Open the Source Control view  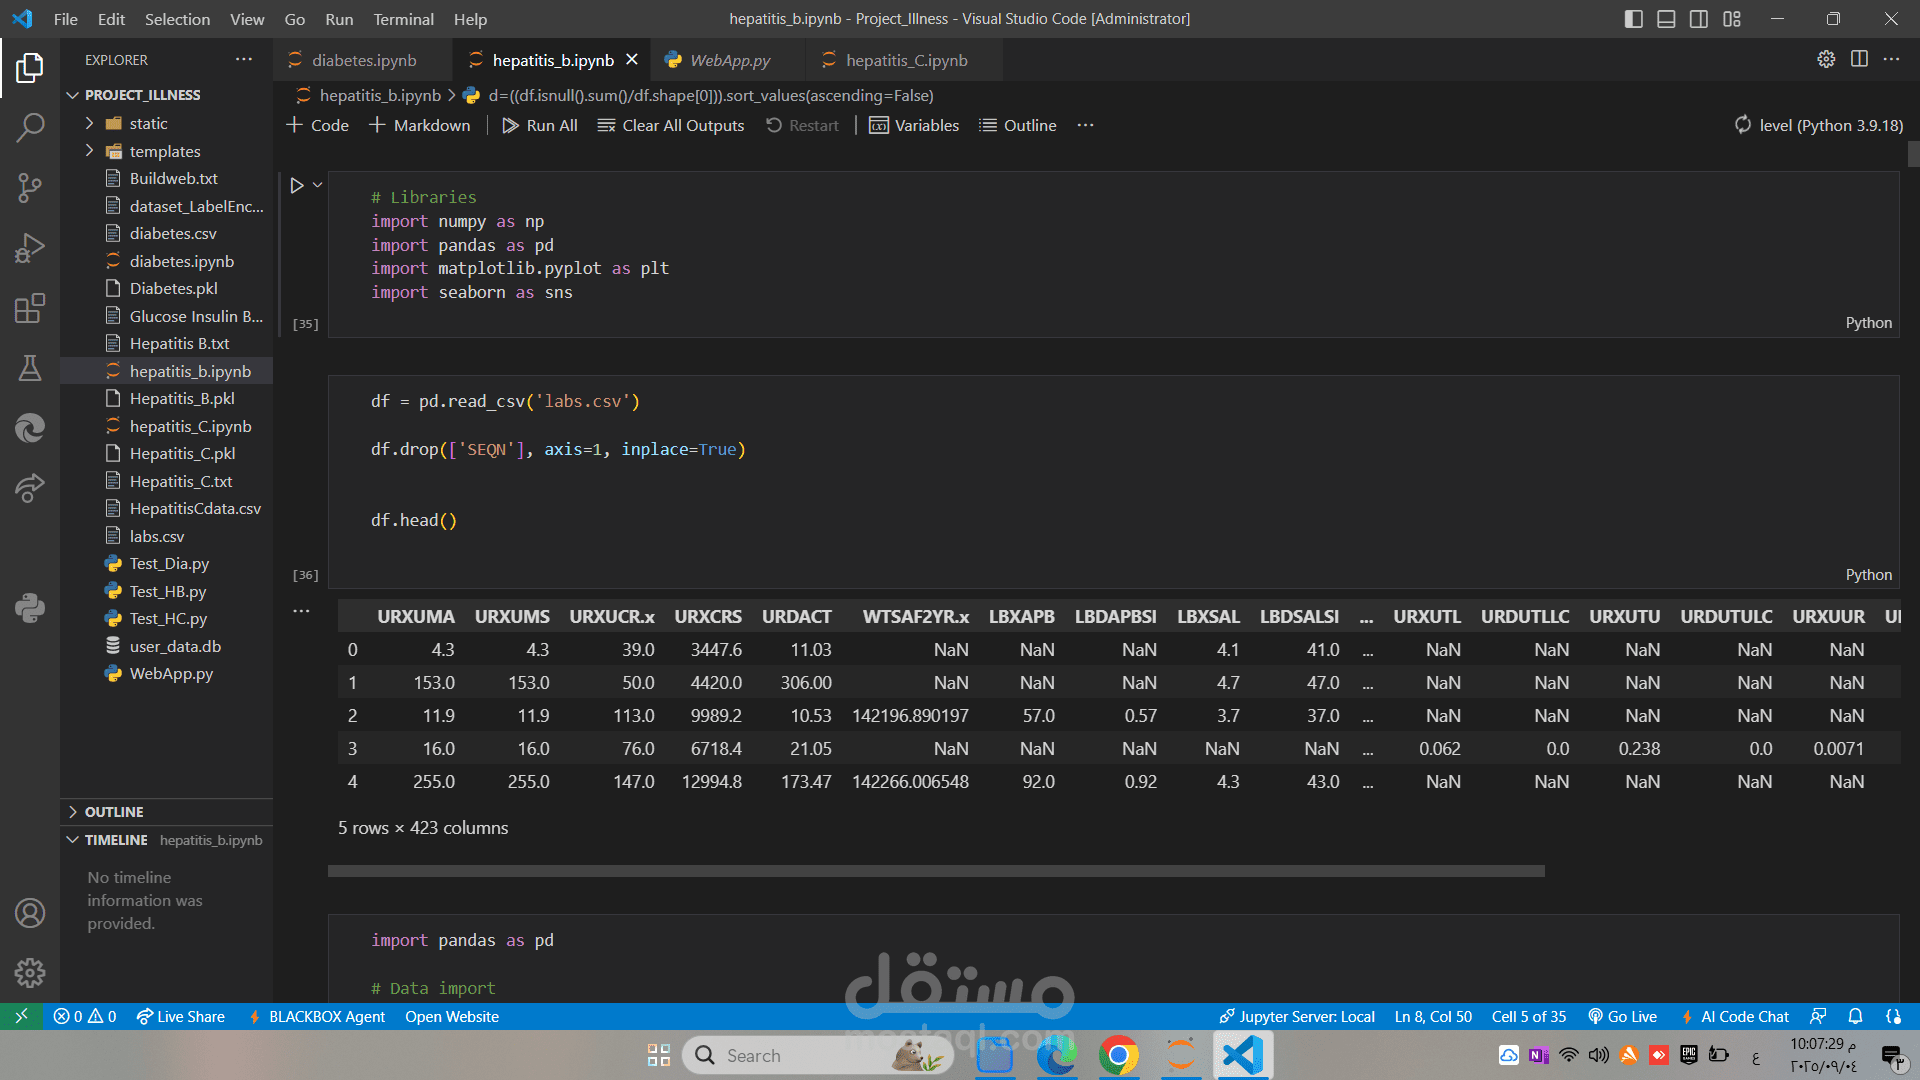pyautogui.click(x=30, y=187)
